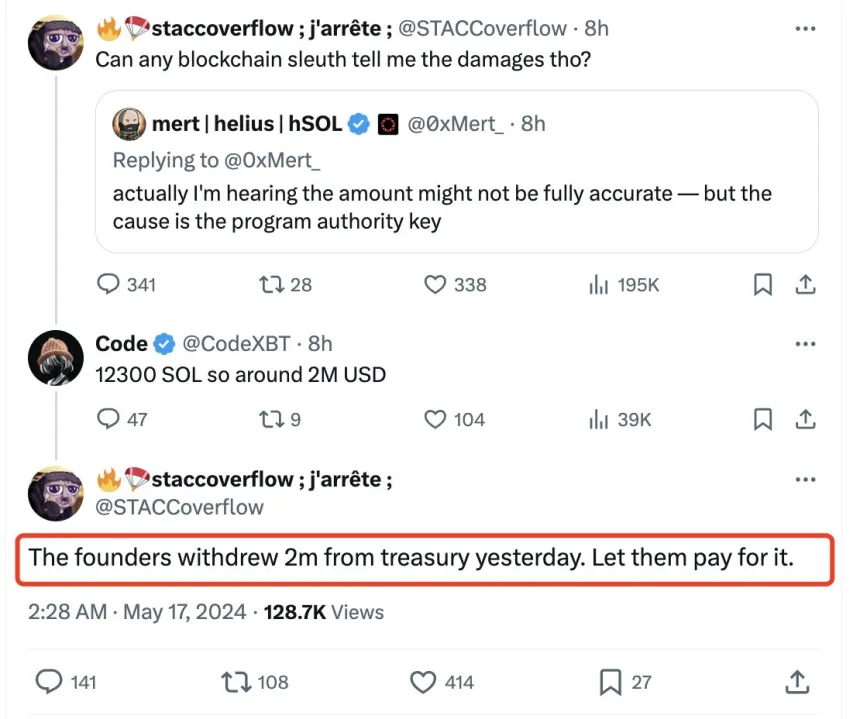Retweet mert's quoted post
This screenshot has width=860, height=719.
pos(272,284)
